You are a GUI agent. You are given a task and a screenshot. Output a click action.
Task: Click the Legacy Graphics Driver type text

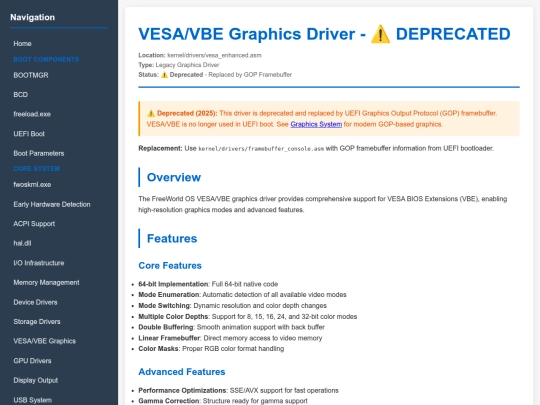coord(187,65)
